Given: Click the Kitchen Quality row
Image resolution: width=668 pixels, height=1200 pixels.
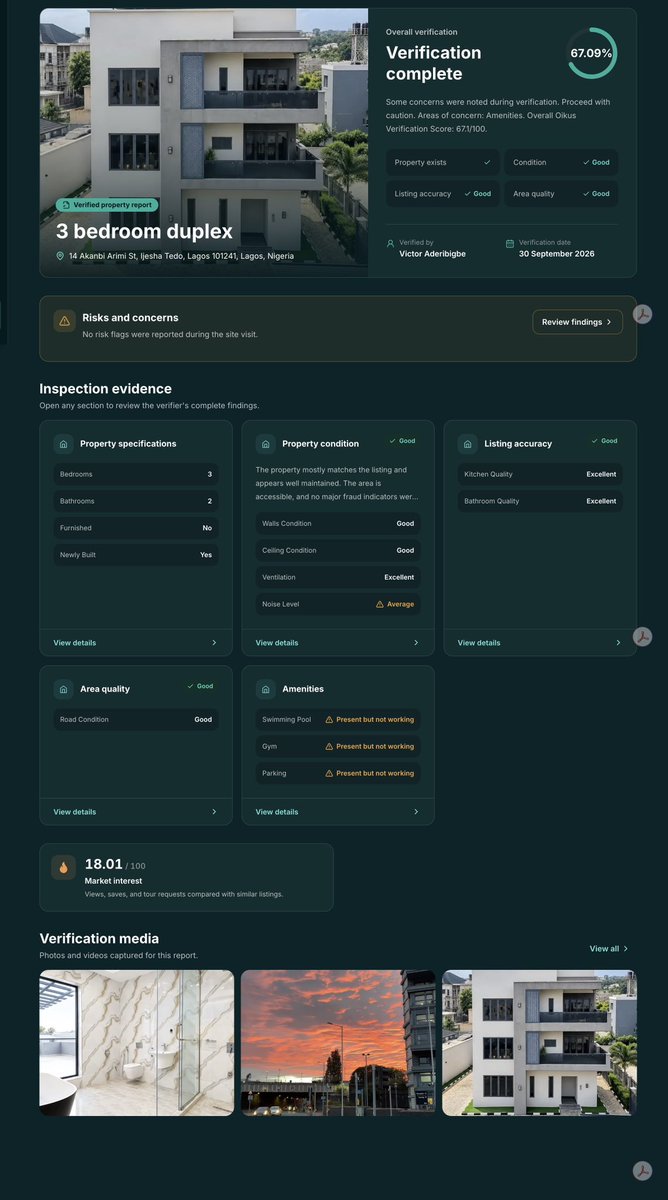Looking at the screenshot, I should pyautogui.click(x=540, y=474).
